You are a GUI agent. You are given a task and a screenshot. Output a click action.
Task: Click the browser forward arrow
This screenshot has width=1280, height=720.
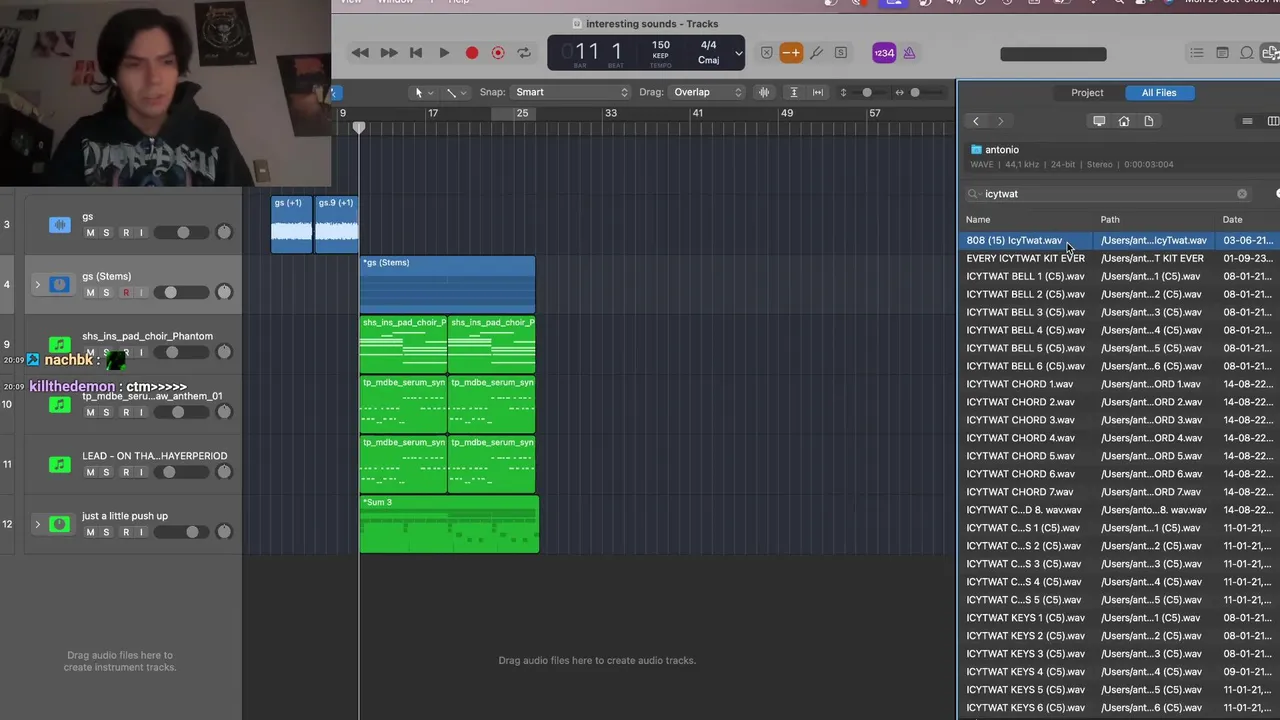(1000, 121)
